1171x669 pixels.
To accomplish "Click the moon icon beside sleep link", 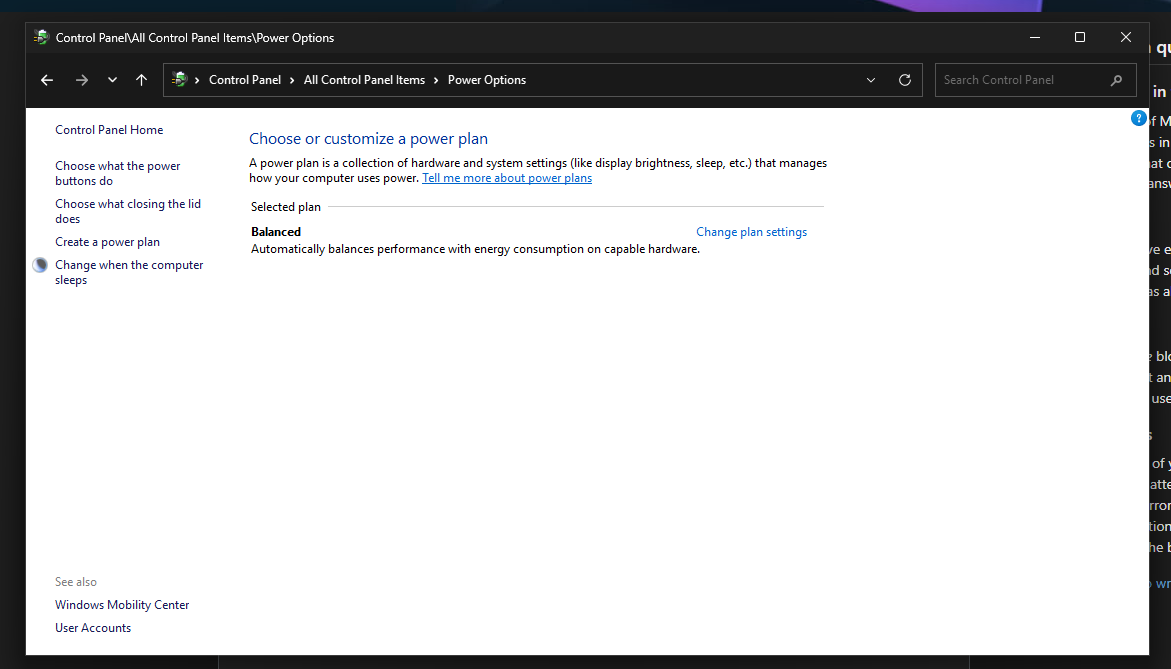I will 40,265.
